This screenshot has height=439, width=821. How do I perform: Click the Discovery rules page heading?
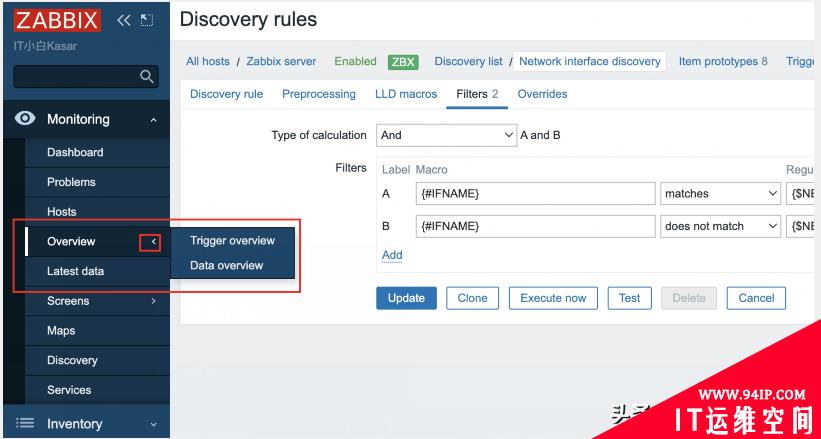[x=248, y=20]
